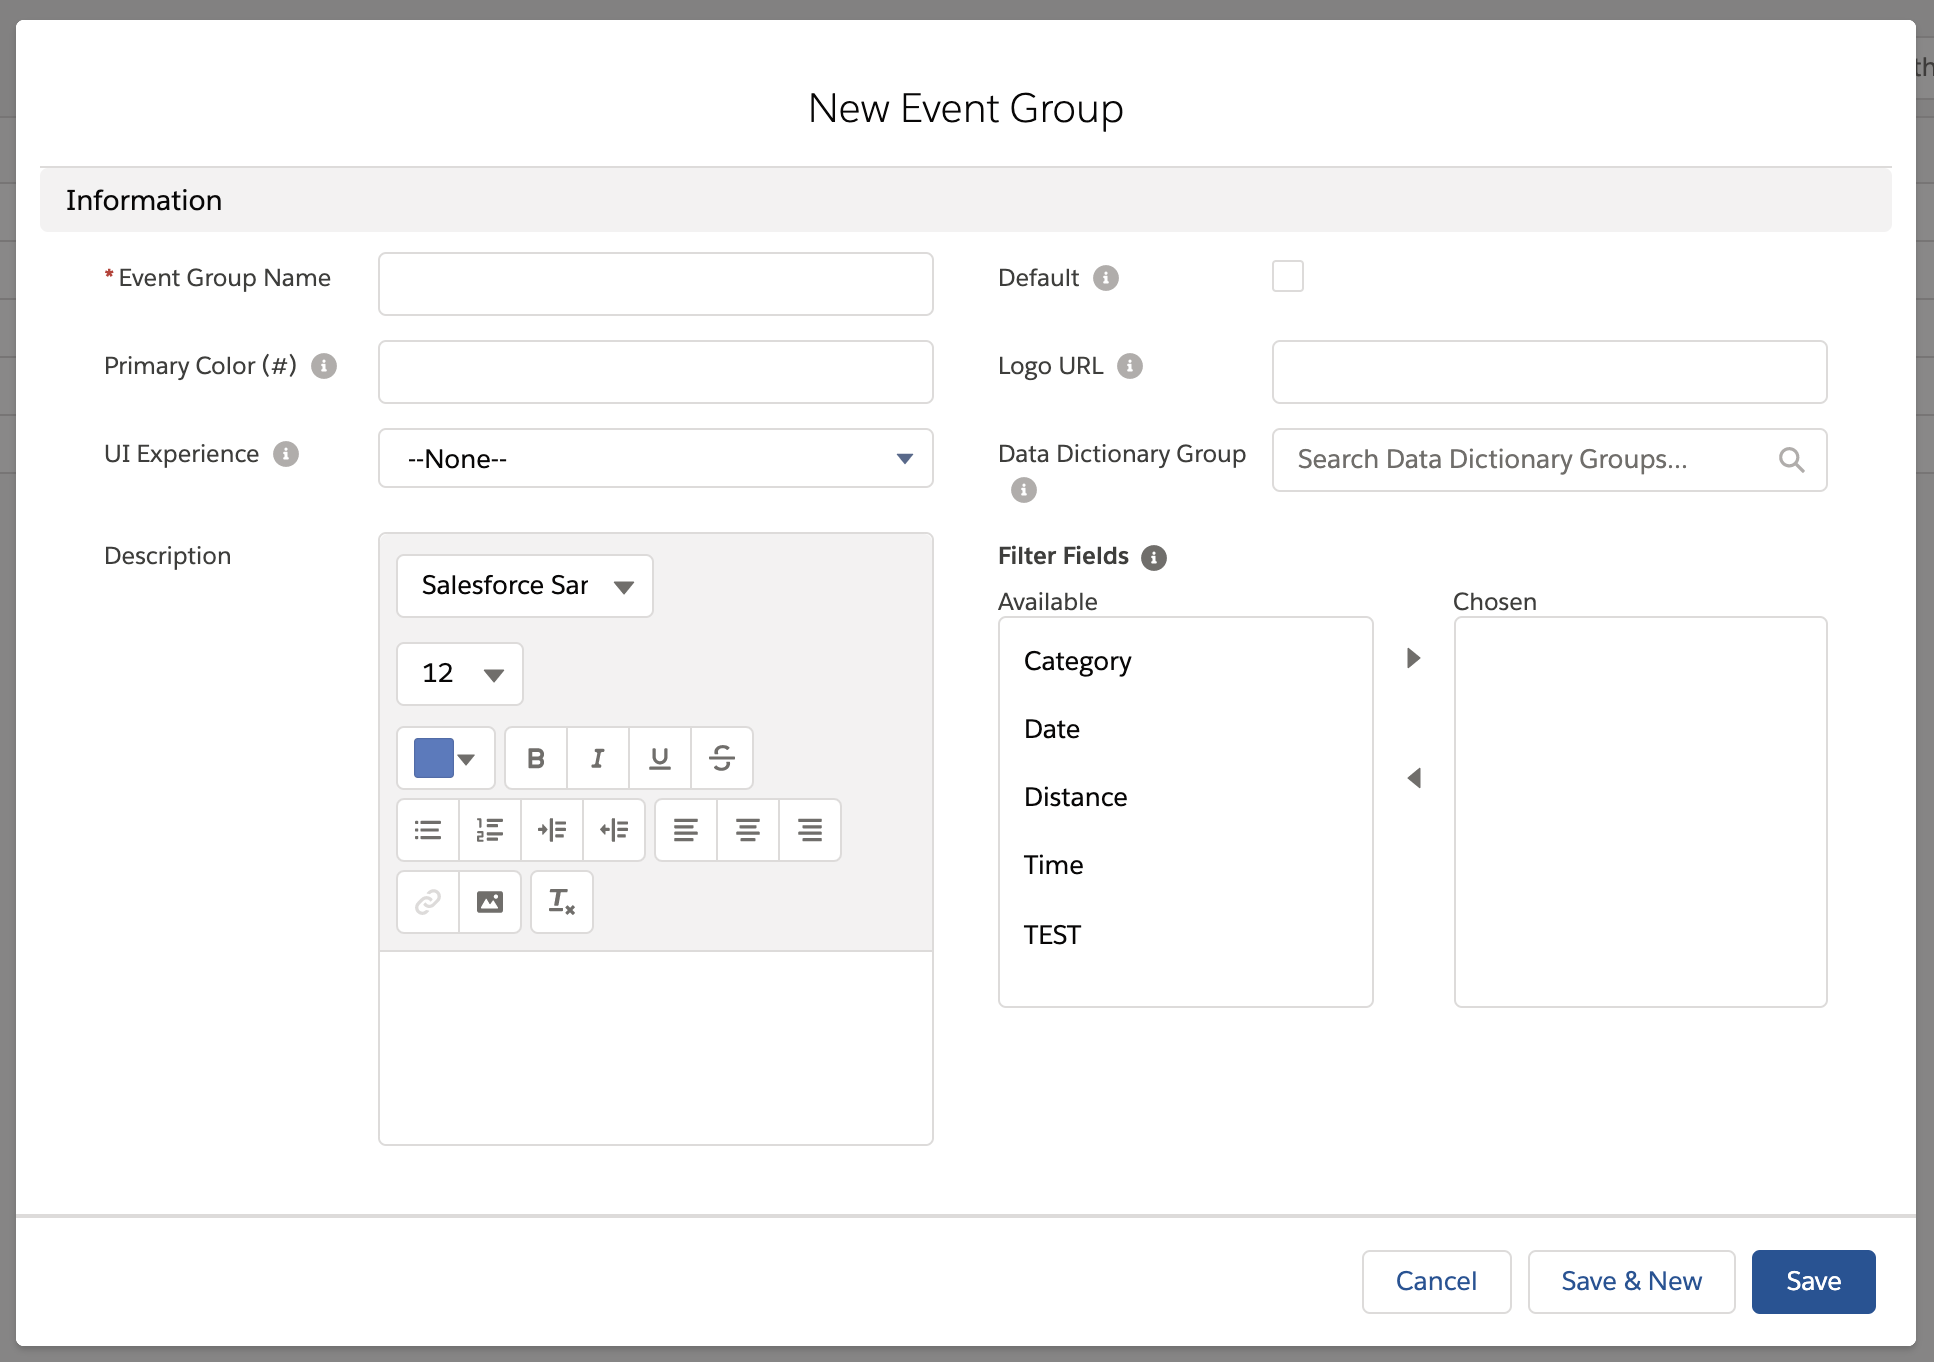Enable the Default checkbox

click(1287, 276)
